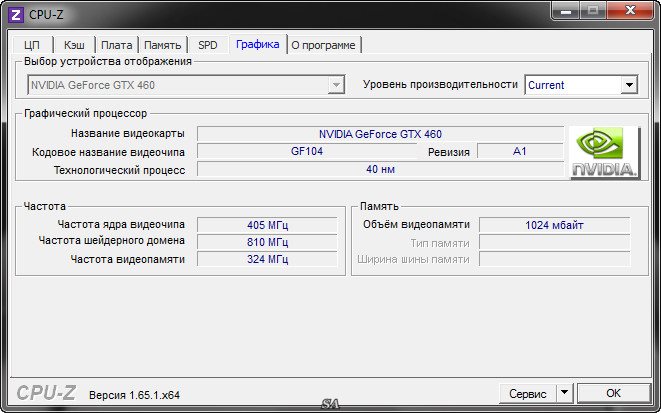Select the 324 МГц memory clock value
Viewport: 661px width, 413px height.
(x=267, y=259)
